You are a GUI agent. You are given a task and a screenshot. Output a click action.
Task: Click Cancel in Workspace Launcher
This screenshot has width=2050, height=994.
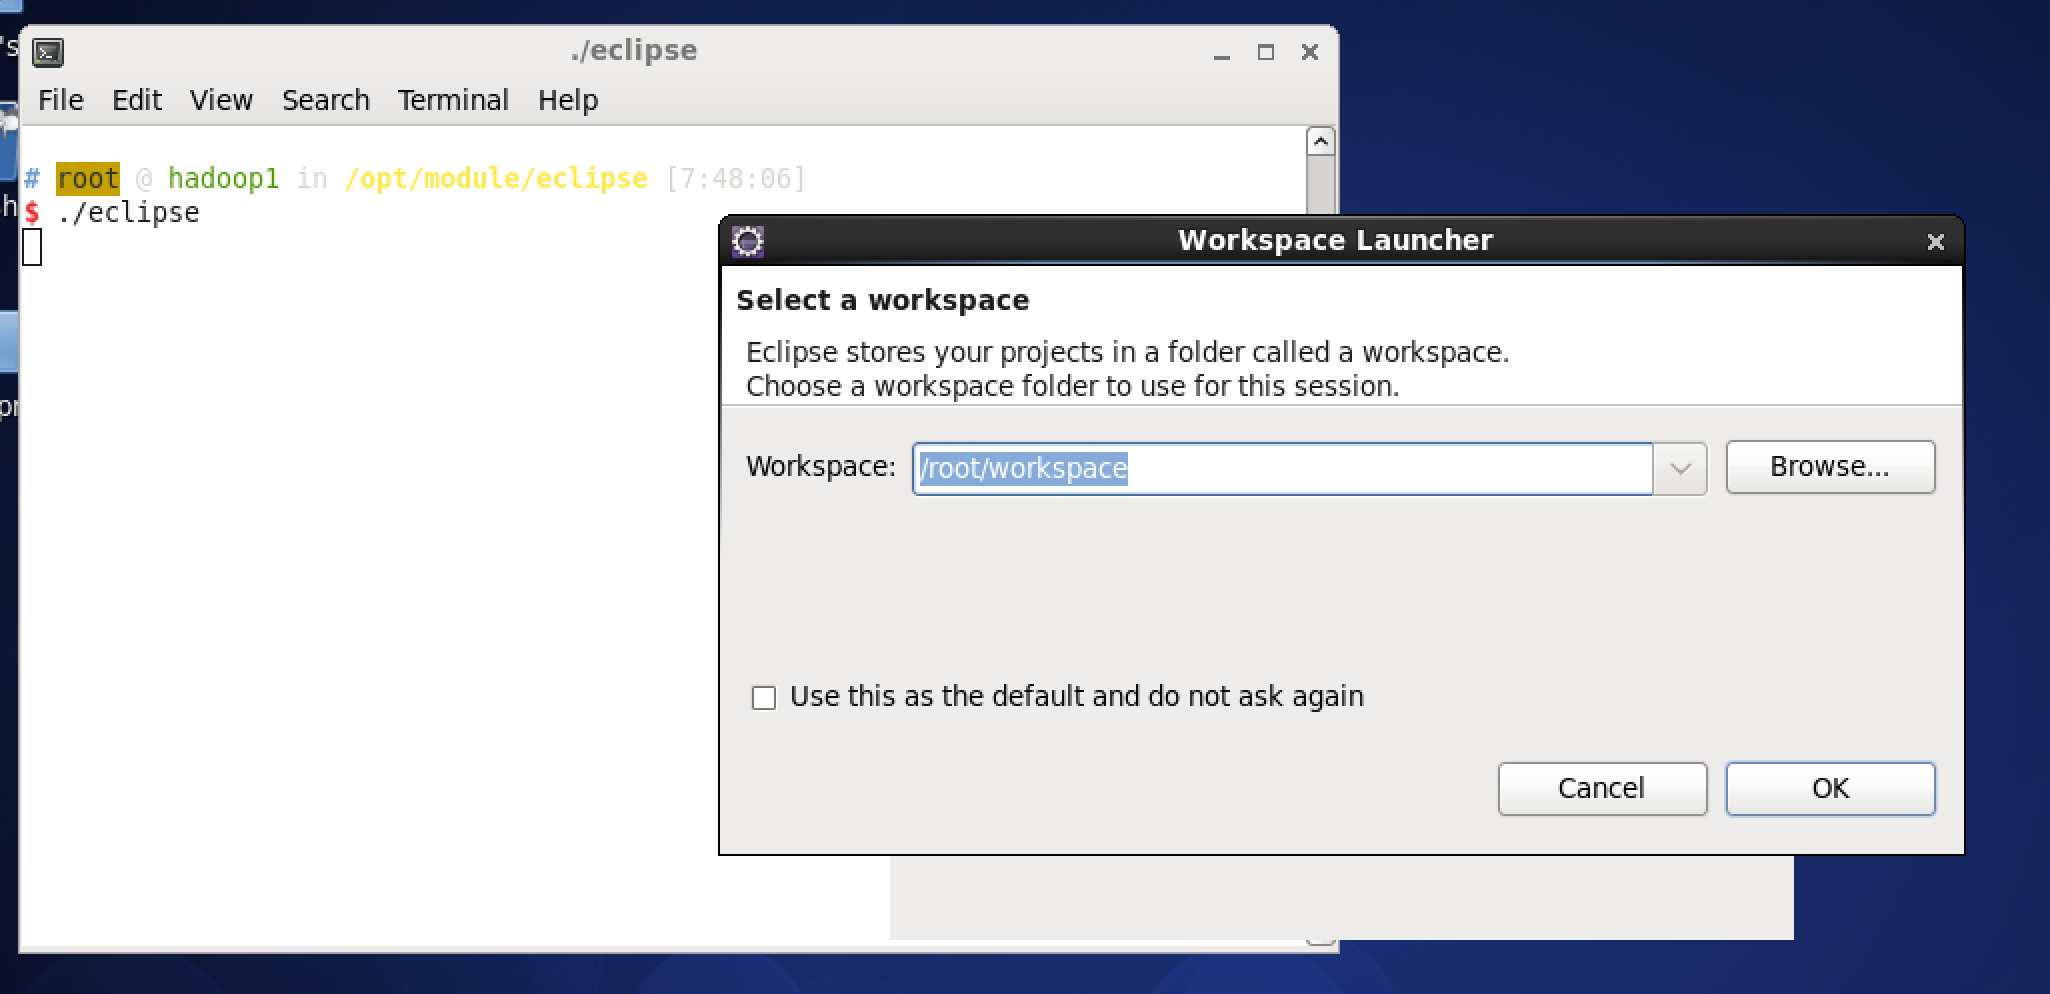(1602, 789)
